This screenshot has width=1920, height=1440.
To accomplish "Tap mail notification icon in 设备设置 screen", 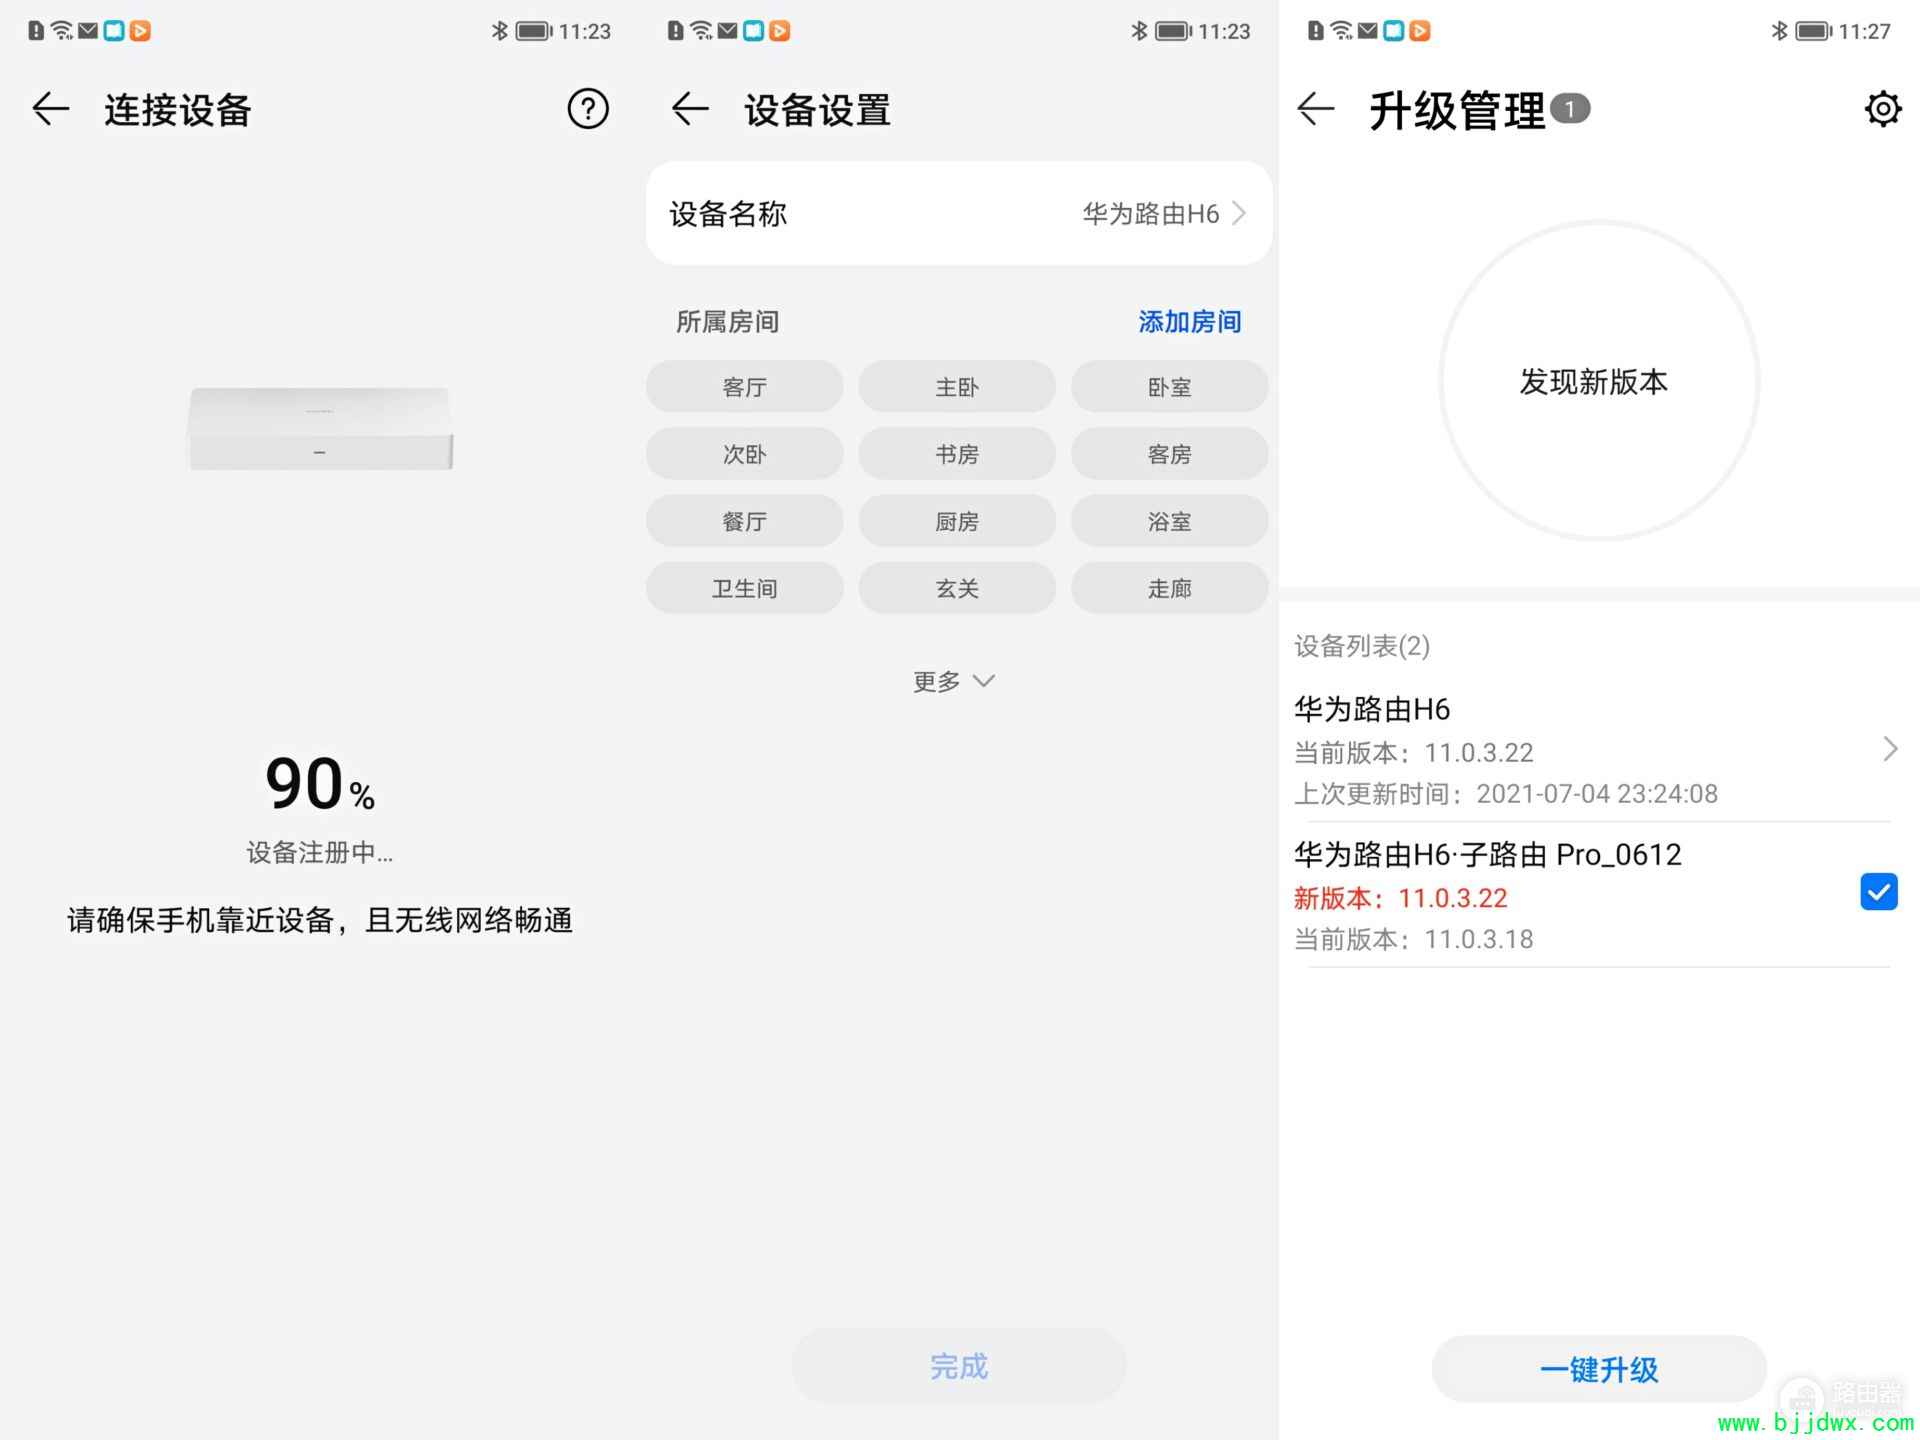I will 728,31.
